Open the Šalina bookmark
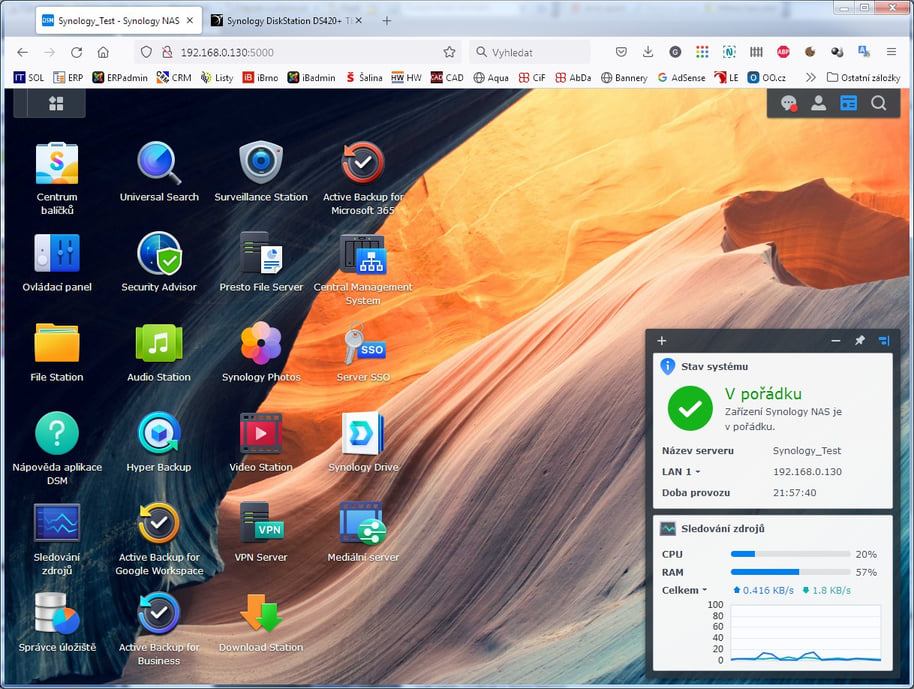Viewport: 914px width, 689px height. click(364, 78)
